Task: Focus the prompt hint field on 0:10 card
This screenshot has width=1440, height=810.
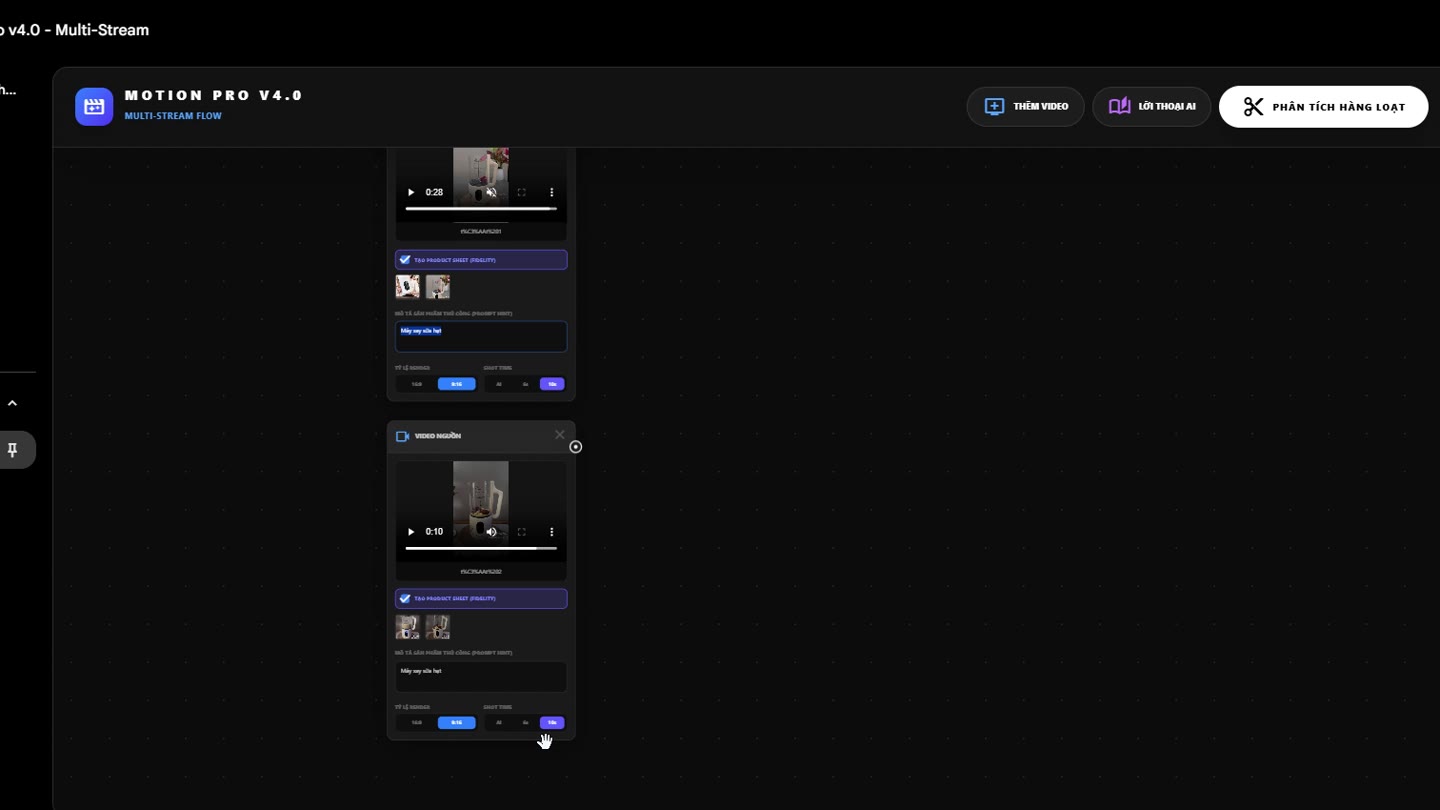Action: coord(481,676)
